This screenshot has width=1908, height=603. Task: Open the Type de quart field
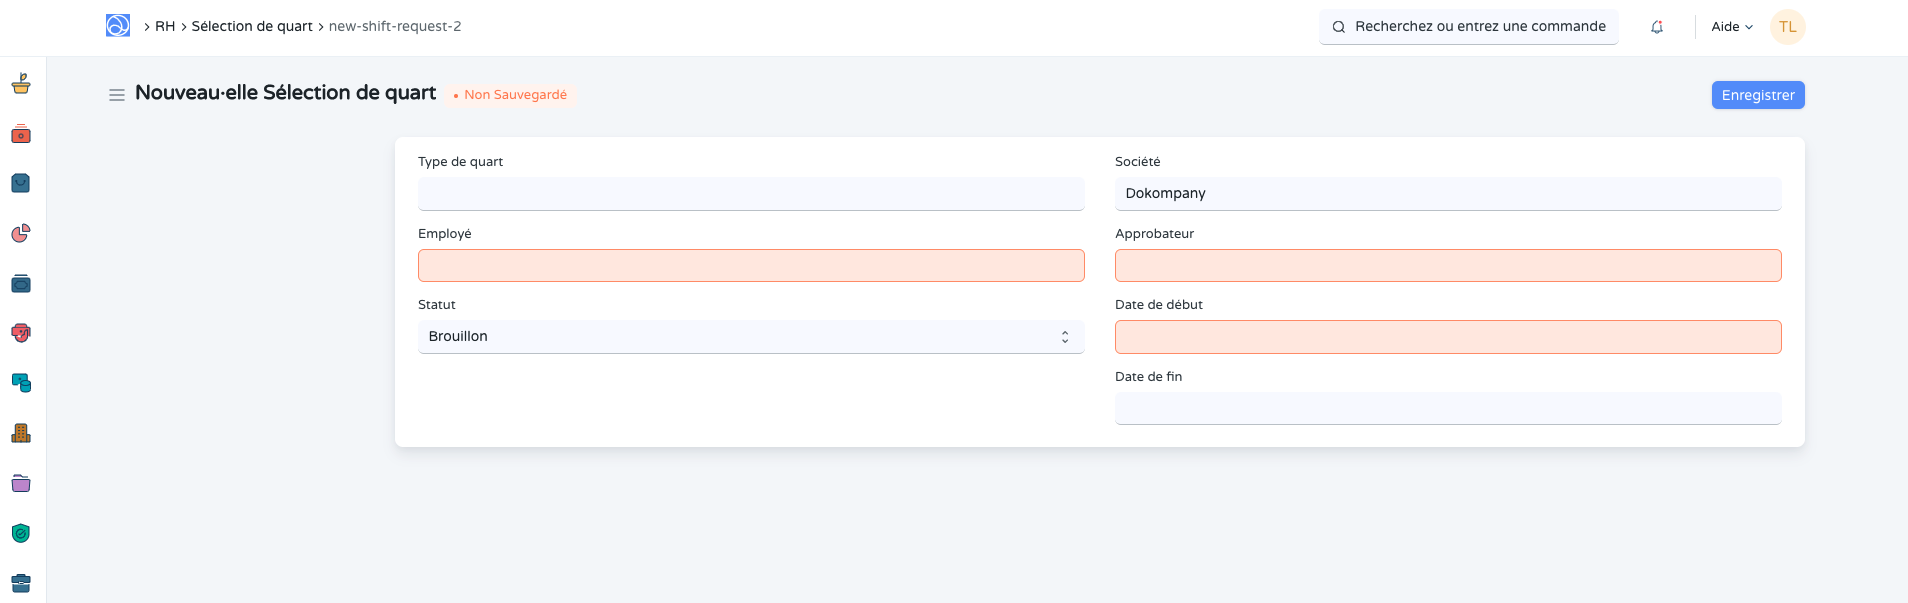click(x=750, y=194)
